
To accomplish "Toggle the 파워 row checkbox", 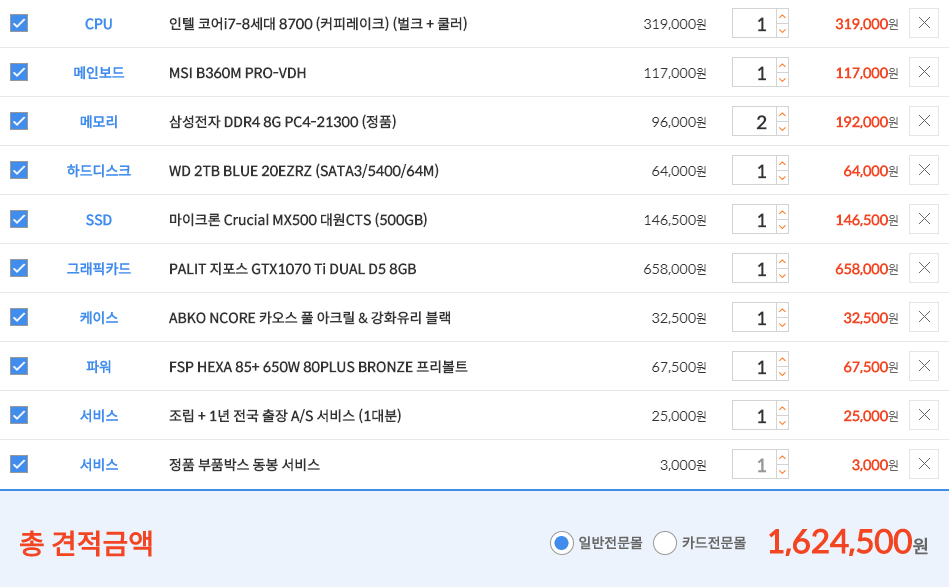I will [19, 366].
